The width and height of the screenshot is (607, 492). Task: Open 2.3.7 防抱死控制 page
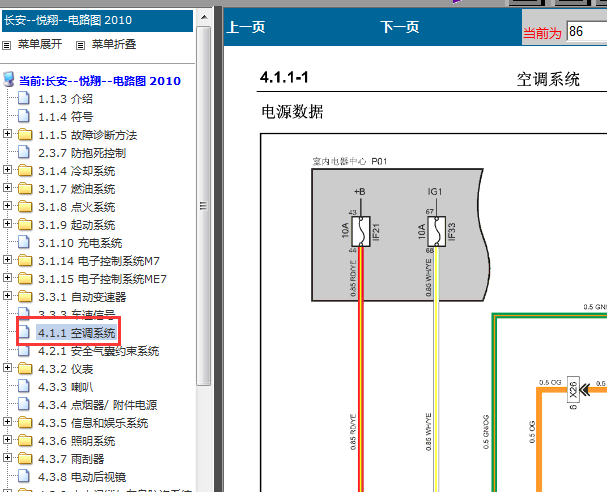click(82, 153)
